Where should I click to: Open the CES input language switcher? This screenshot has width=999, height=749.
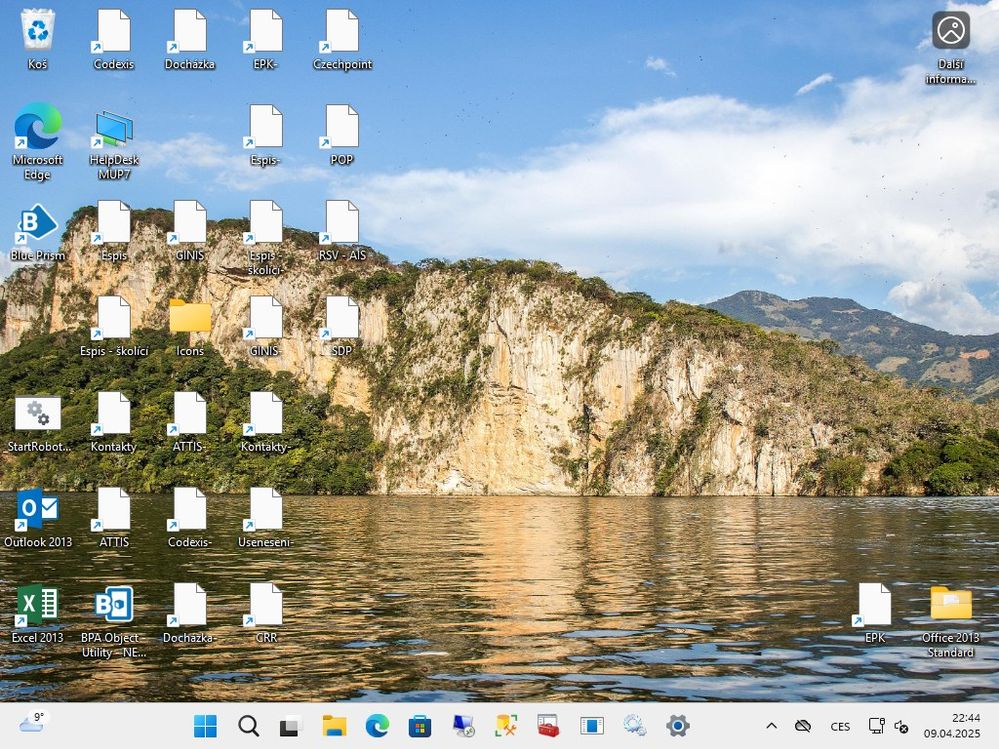(840, 727)
